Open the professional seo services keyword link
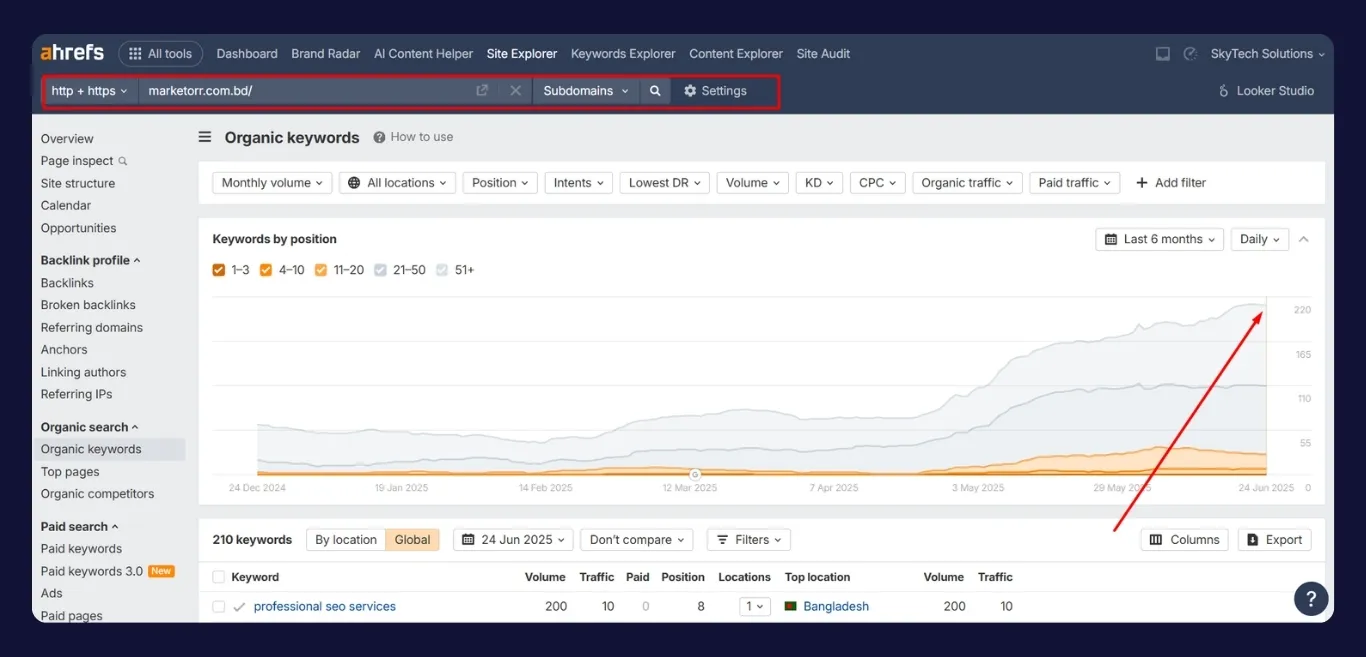 [x=325, y=607]
